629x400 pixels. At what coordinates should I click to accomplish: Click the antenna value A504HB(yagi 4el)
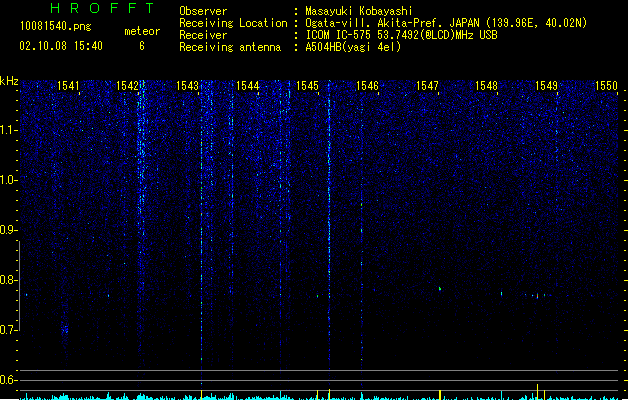353,47
